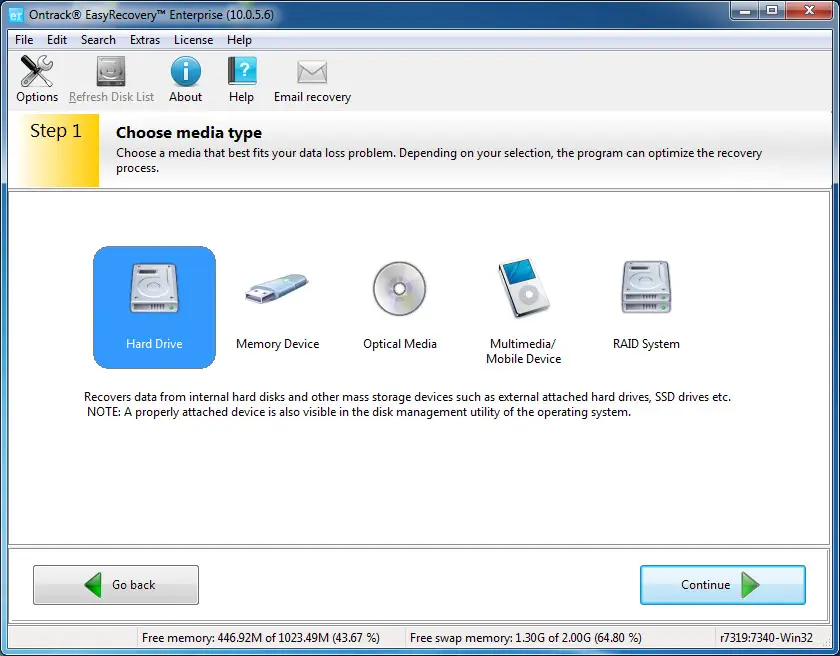
Task: Click the 'Choose a media that best fits' instruction text
Action: (439, 160)
